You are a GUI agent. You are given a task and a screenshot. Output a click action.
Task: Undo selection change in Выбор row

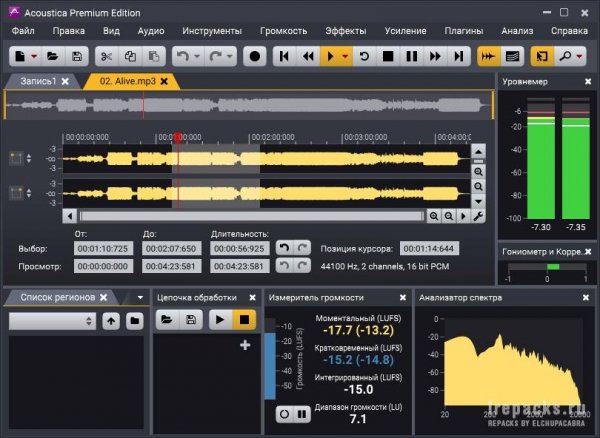284,248
